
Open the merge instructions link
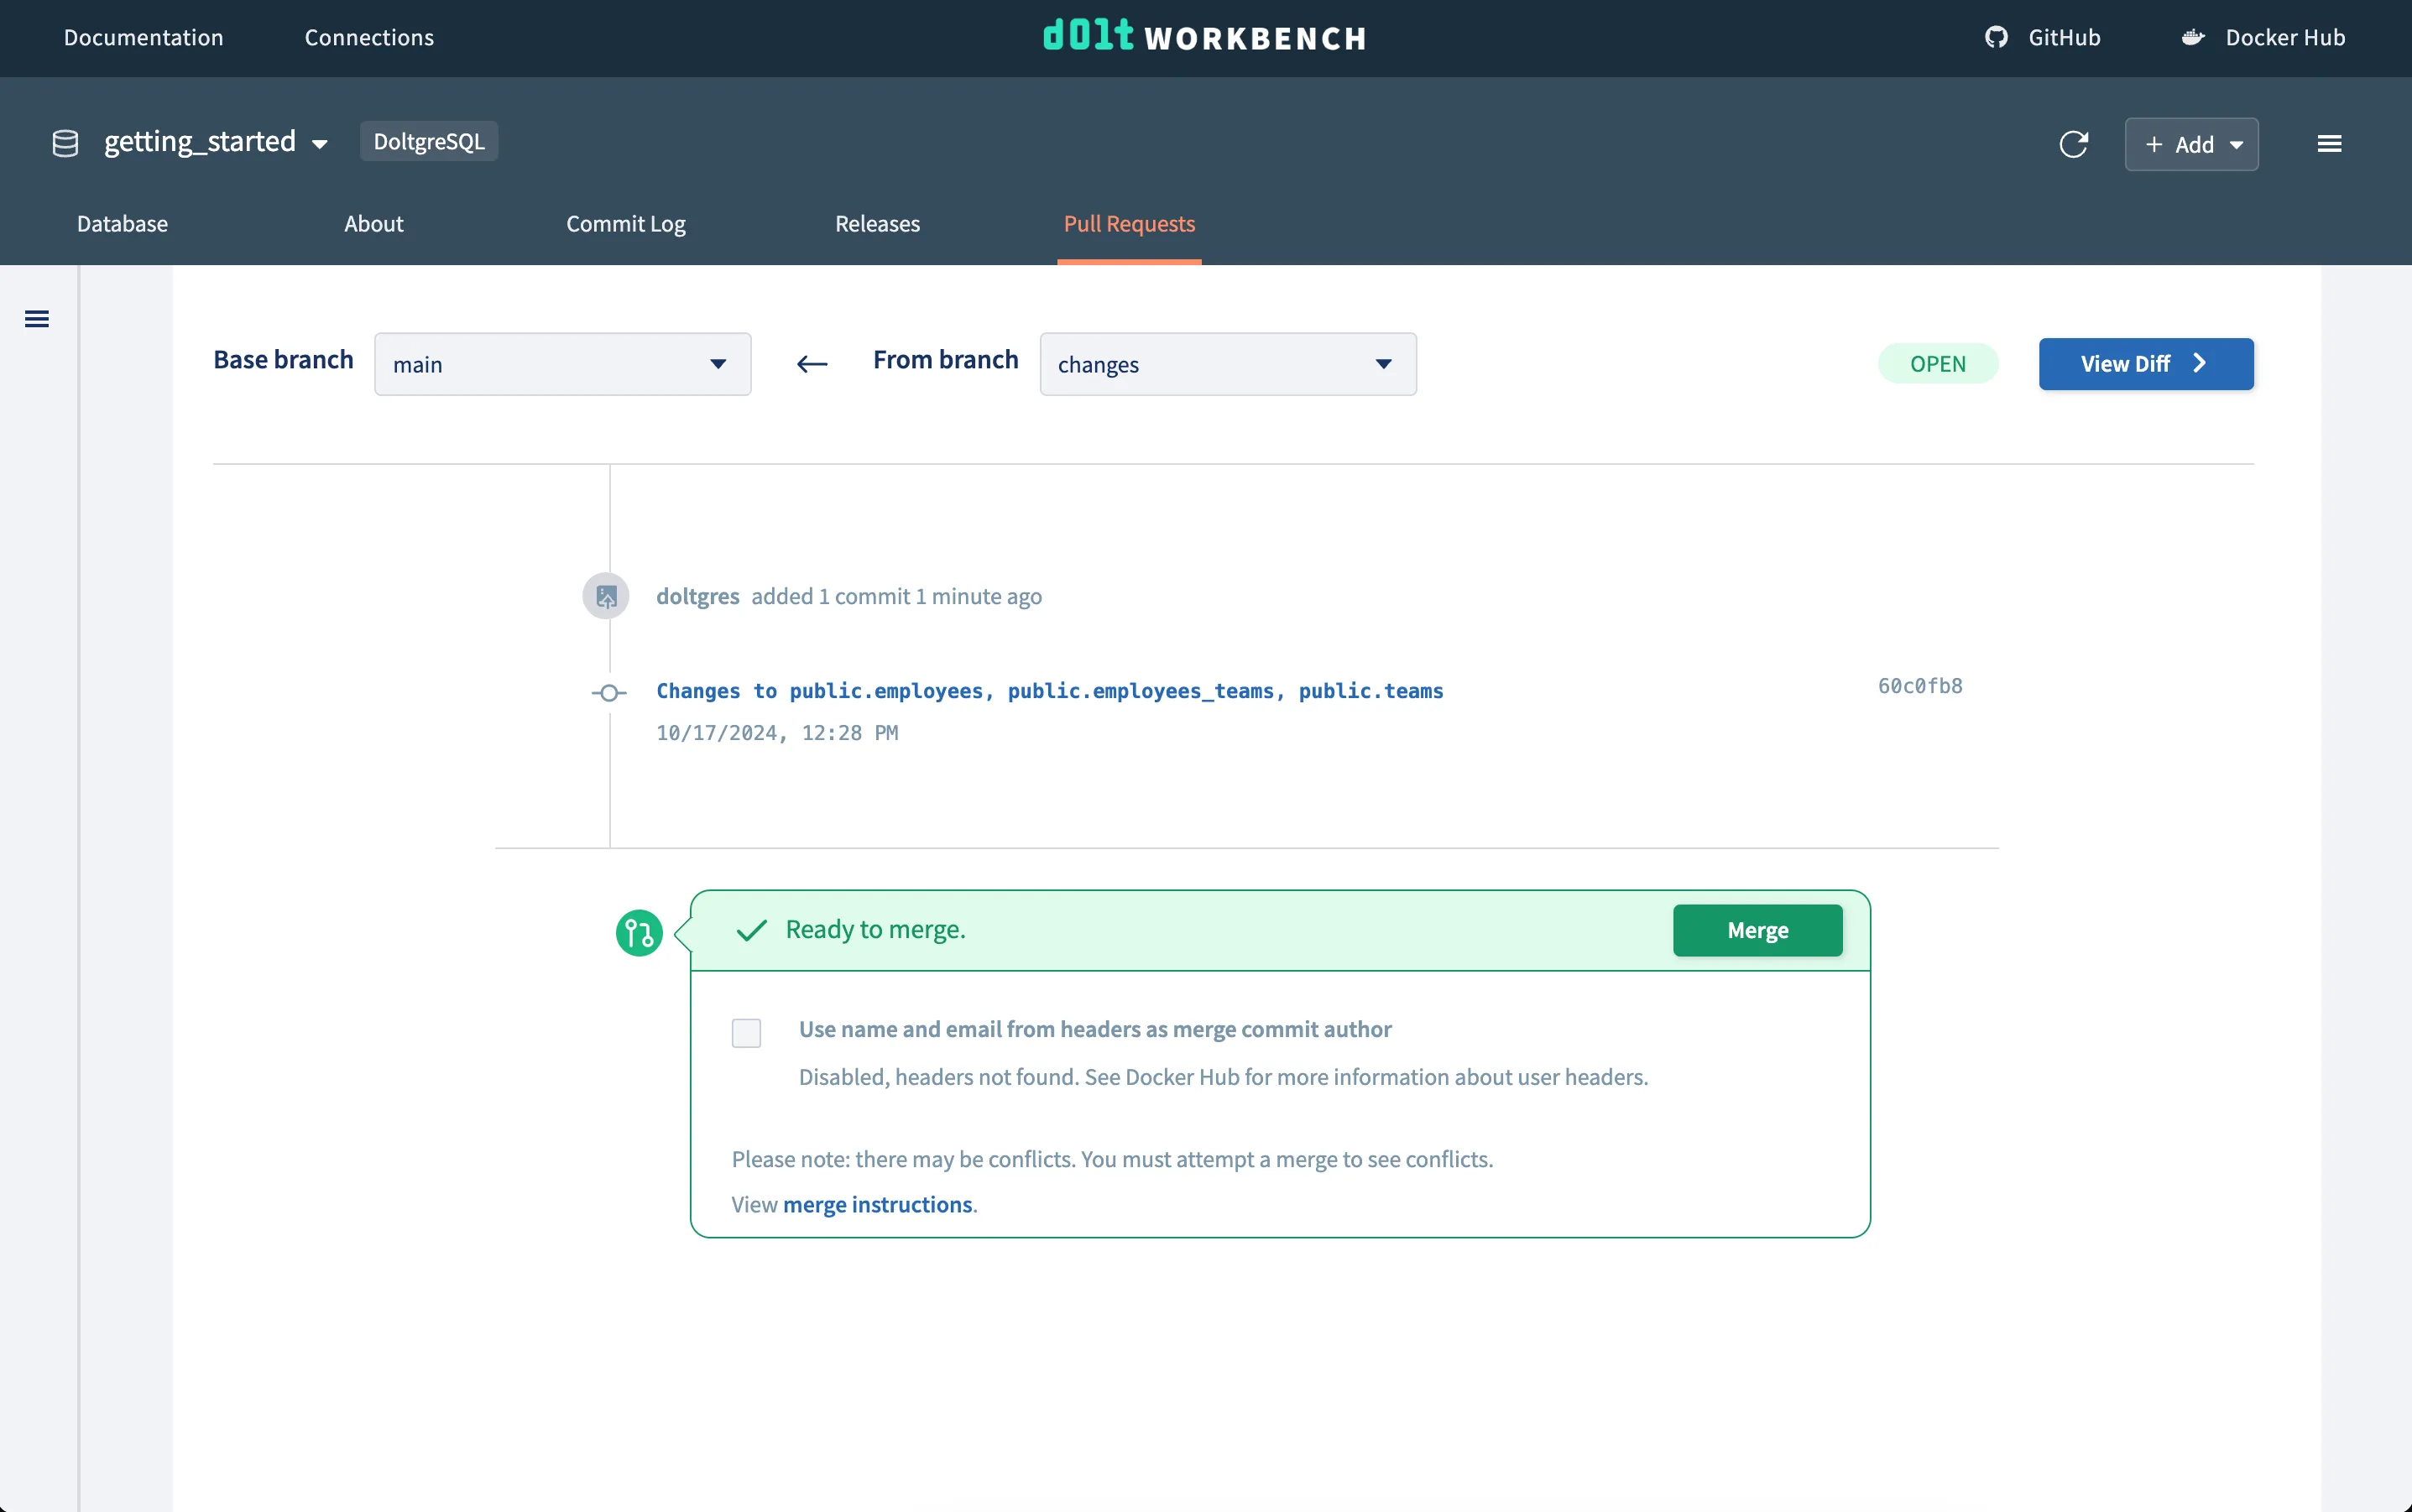click(x=877, y=1204)
